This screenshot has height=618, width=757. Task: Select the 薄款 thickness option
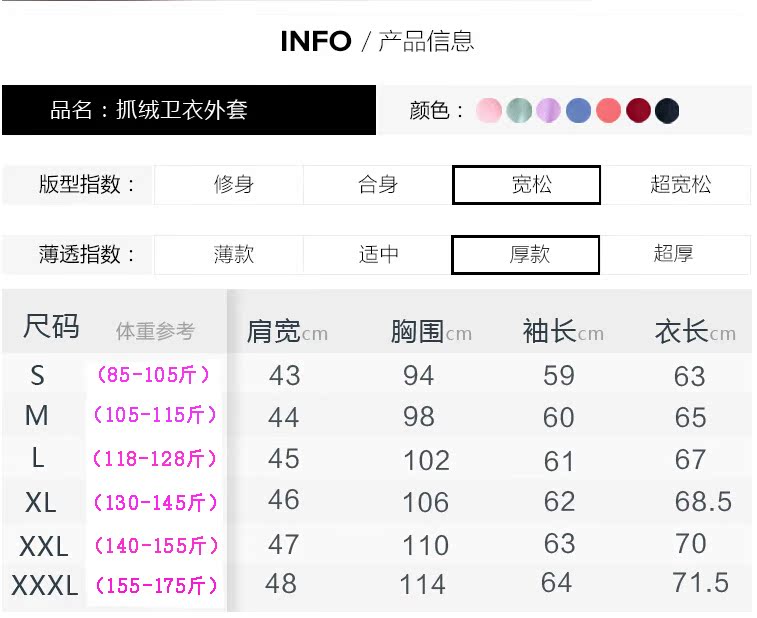click(233, 255)
